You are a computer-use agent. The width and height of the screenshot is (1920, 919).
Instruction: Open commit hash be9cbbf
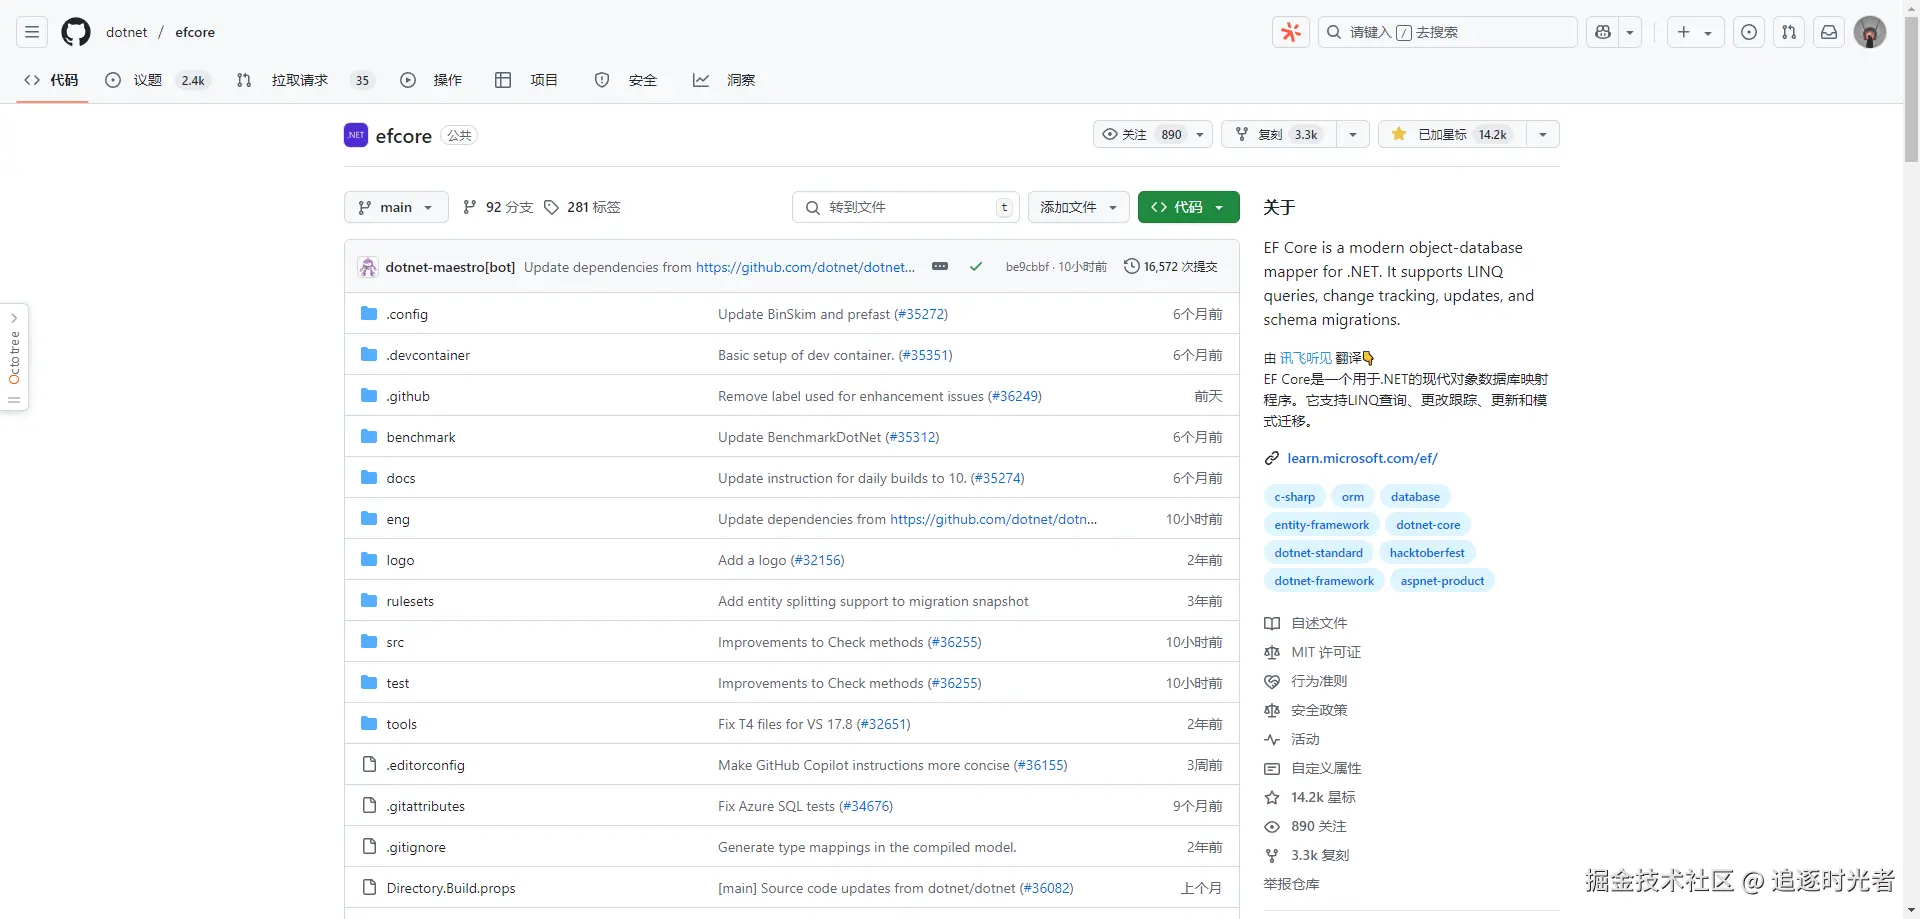1027,267
